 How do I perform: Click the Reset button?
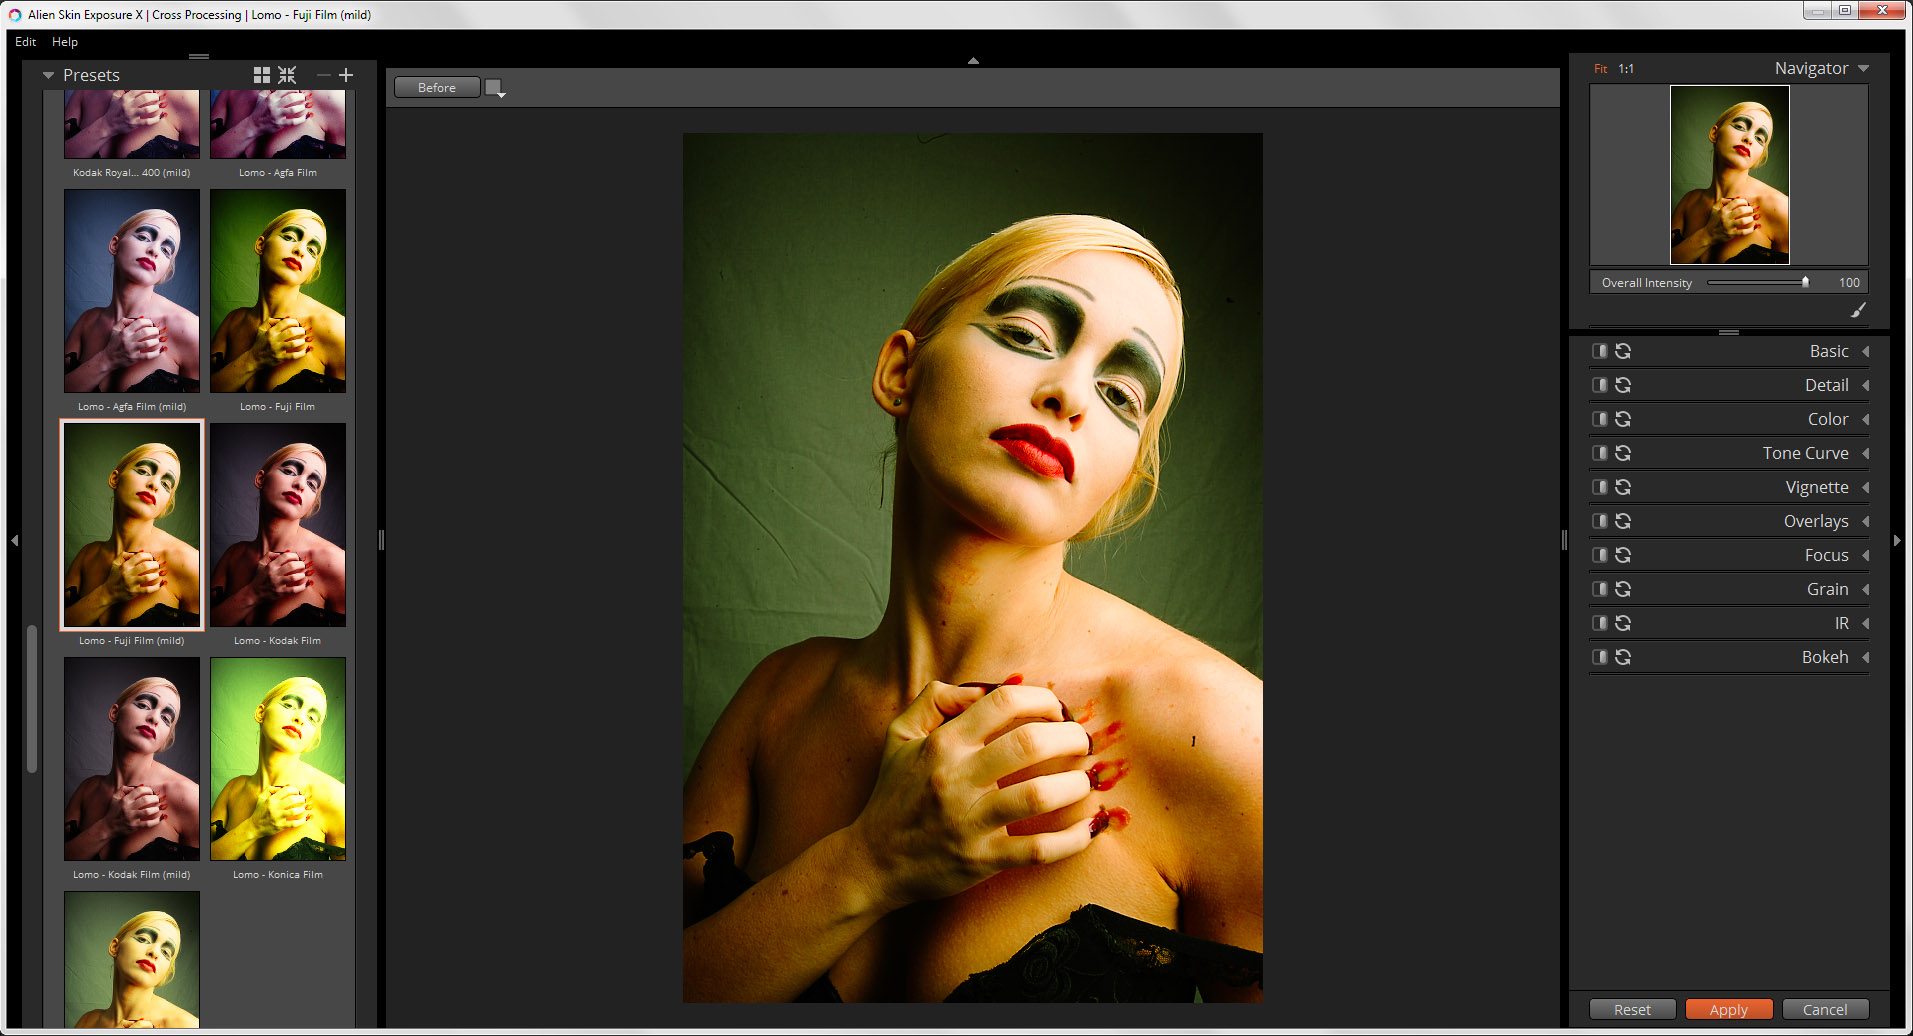1632,1010
